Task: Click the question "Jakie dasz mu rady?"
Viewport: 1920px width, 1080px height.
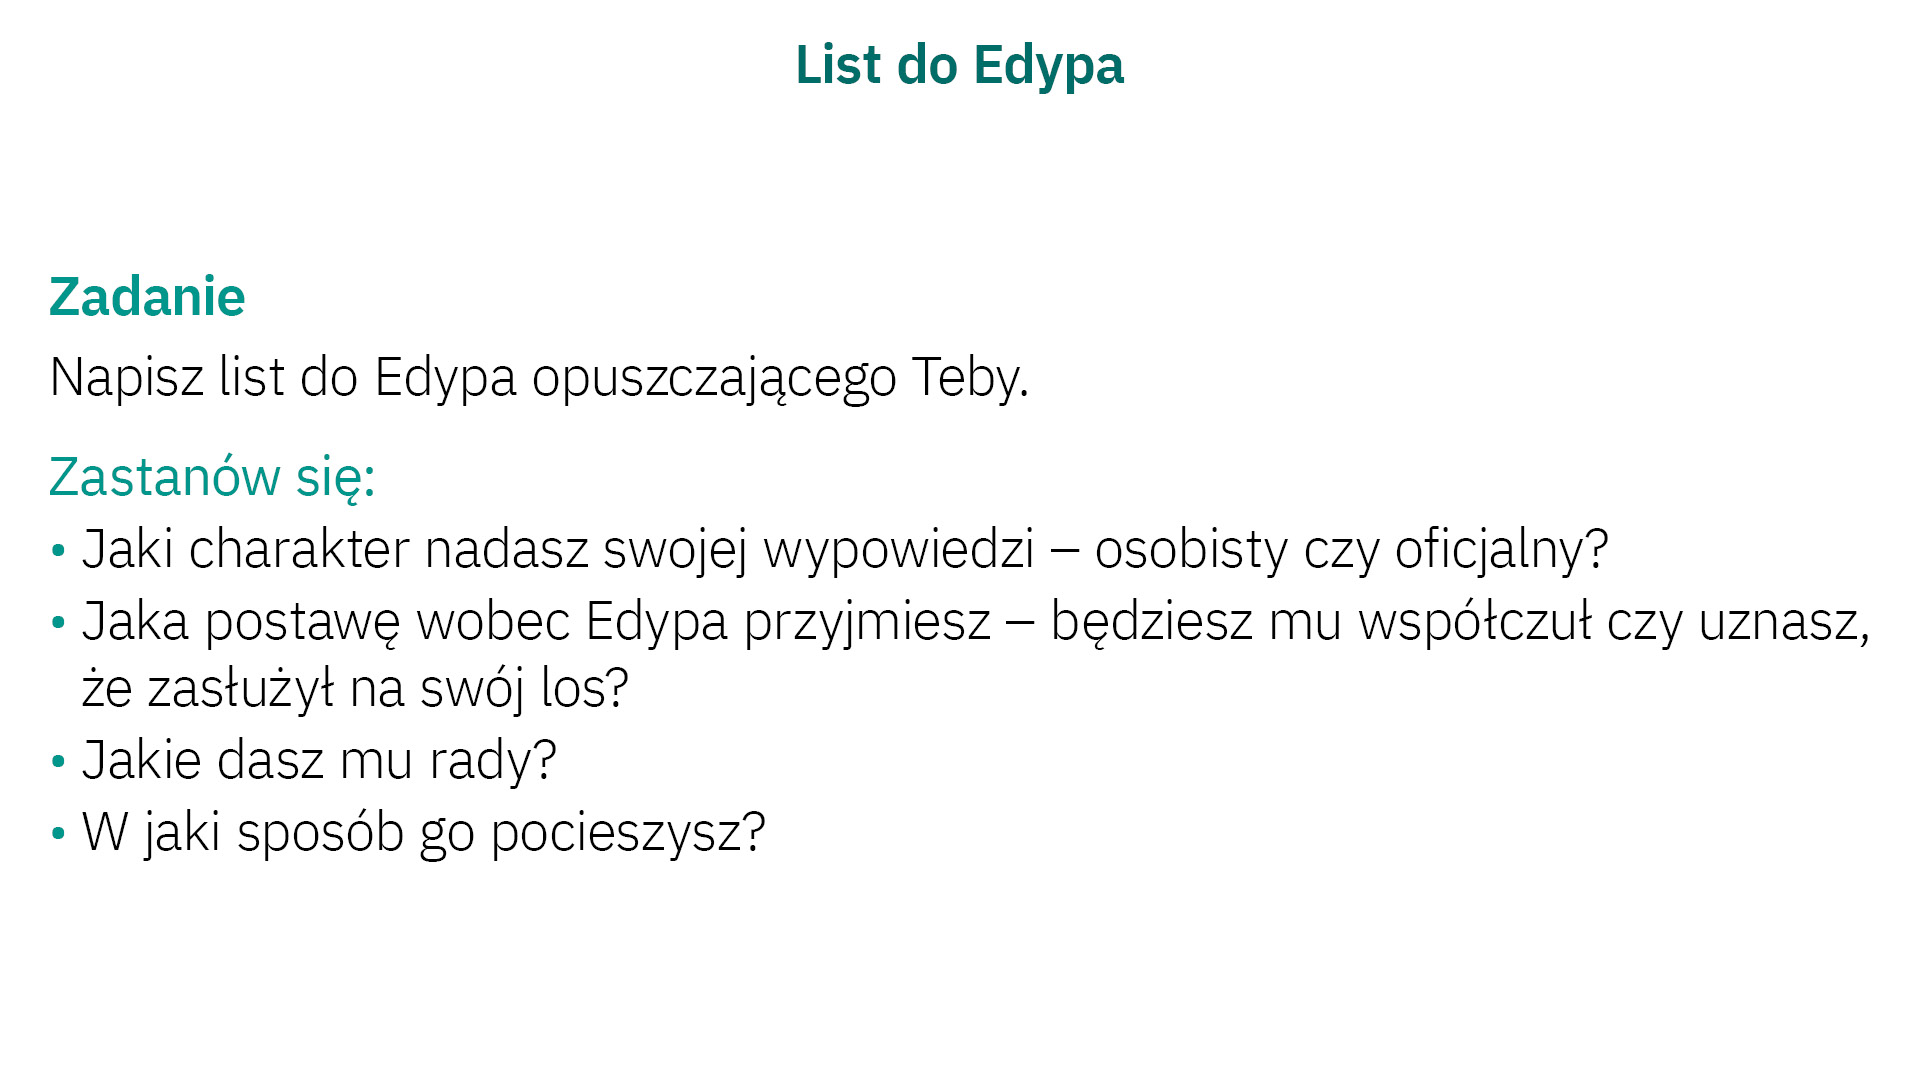Action: point(318,761)
